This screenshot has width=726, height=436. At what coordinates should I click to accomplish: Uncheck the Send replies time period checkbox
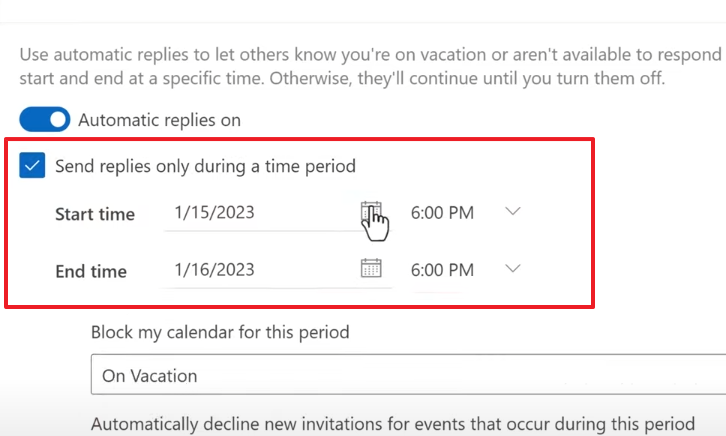tap(32, 165)
